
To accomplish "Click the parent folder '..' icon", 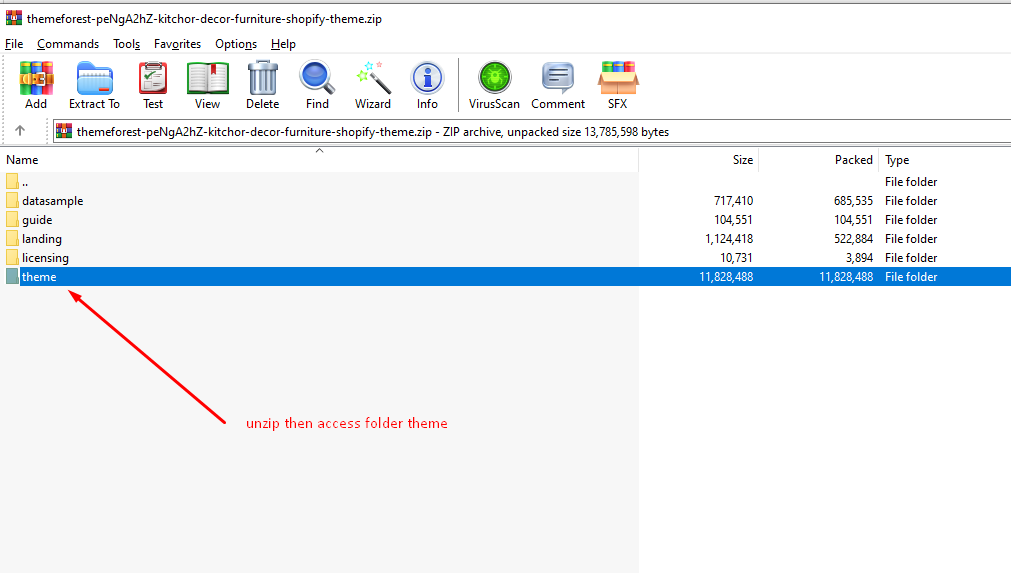I will pos(12,182).
